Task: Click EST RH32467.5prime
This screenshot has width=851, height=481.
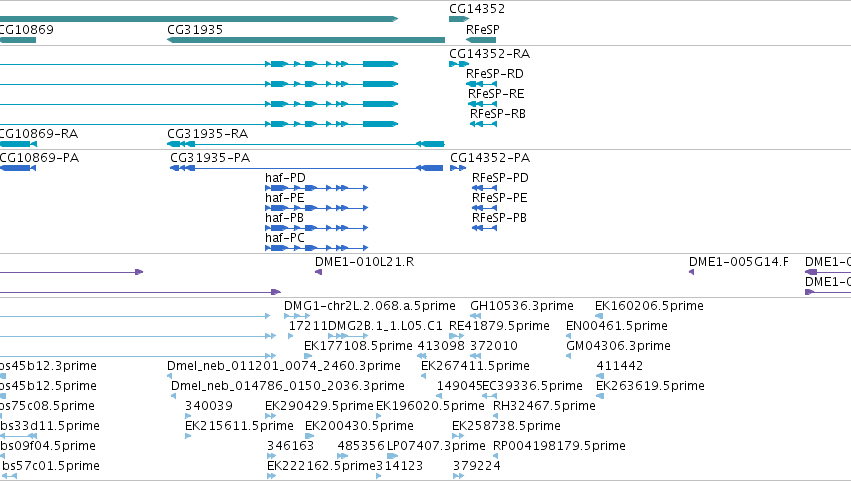Action: click(x=544, y=406)
